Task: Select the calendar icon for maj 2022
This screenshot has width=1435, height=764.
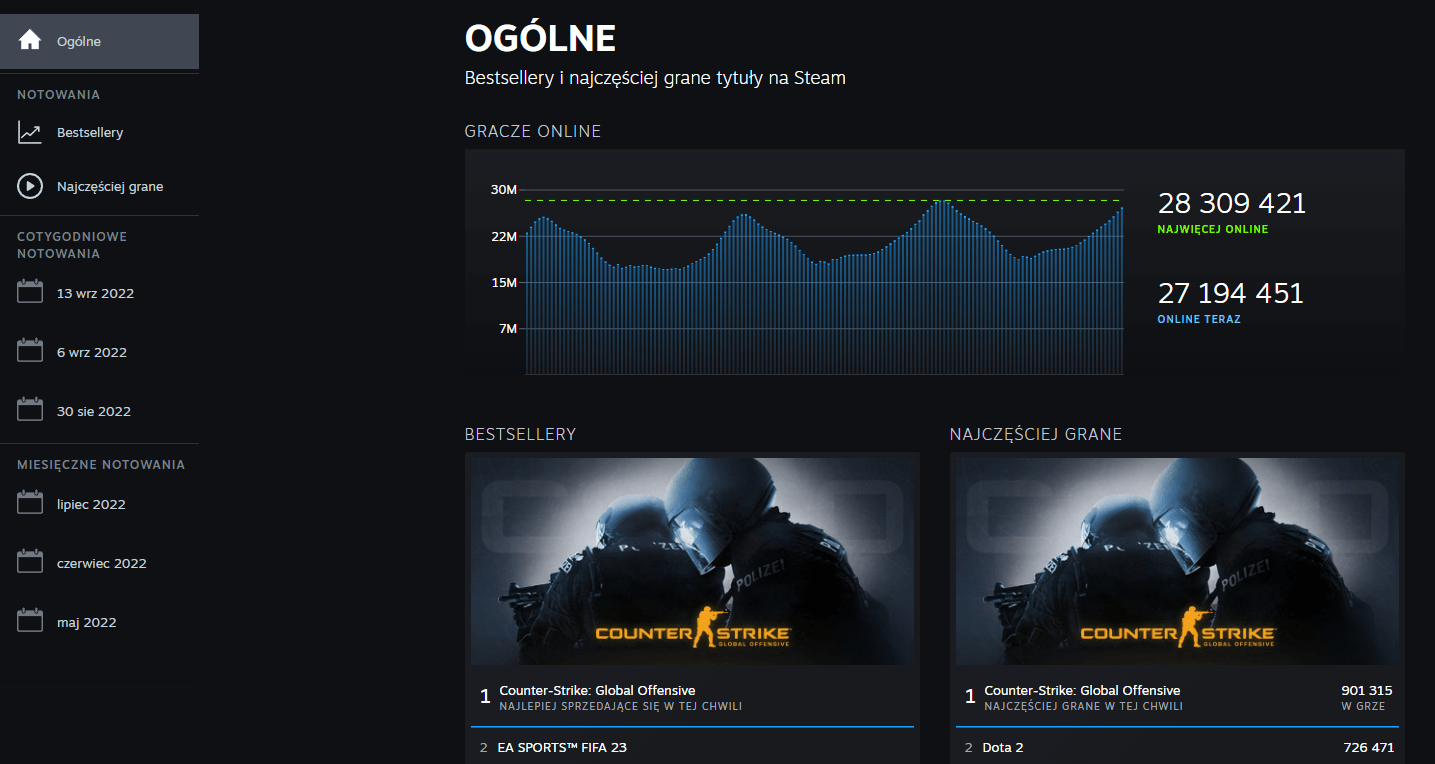Action: [29, 620]
